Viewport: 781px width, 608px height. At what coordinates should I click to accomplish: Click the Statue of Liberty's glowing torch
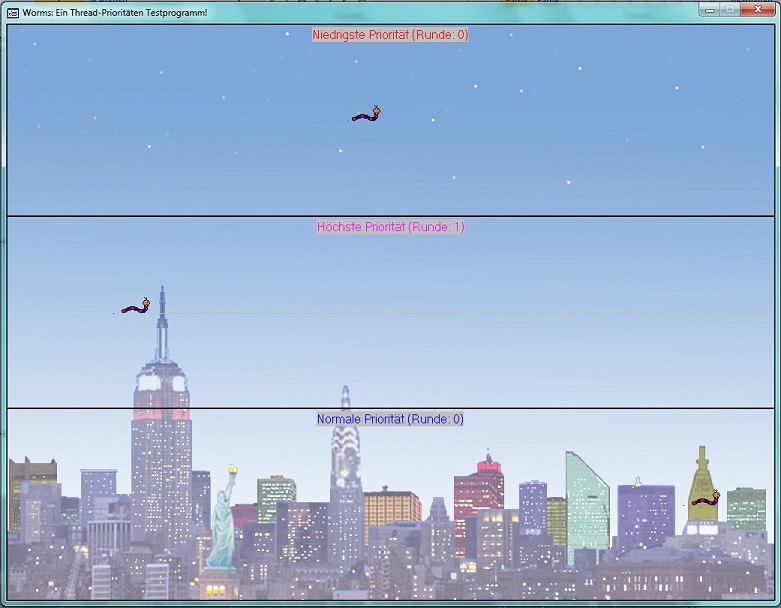232,467
